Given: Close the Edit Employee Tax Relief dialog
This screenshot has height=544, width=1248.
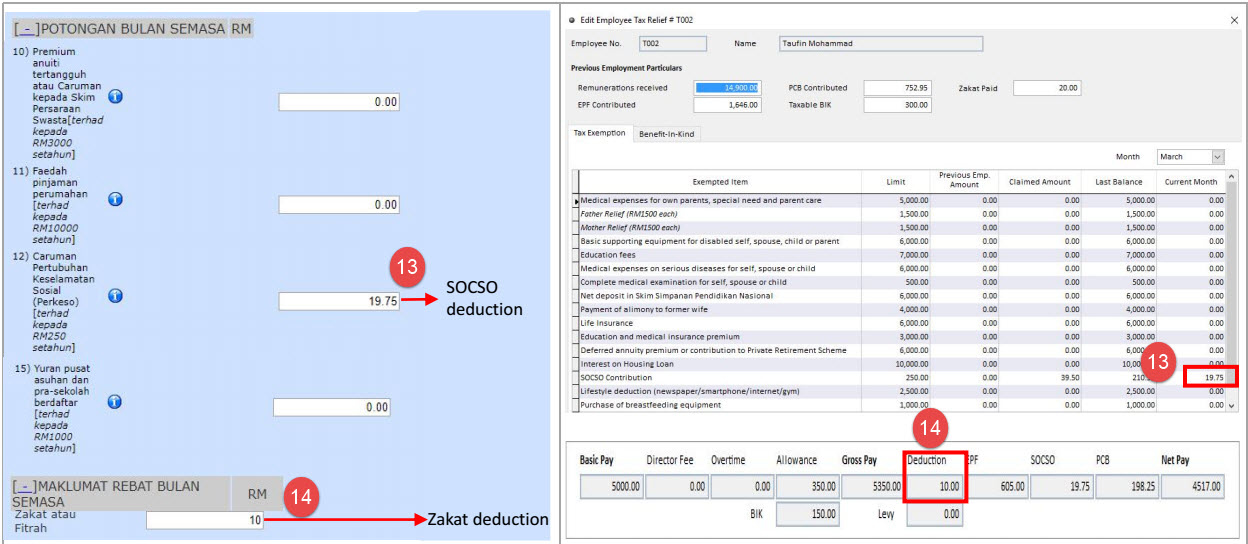Looking at the screenshot, I should (x=1233, y=19).
